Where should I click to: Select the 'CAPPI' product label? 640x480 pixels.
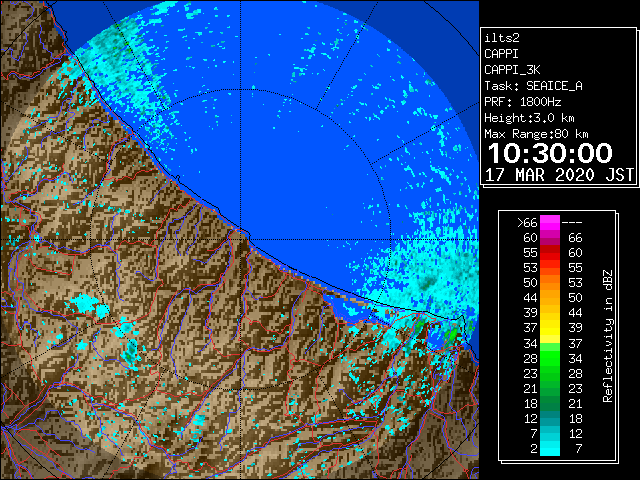pos(501,54)
